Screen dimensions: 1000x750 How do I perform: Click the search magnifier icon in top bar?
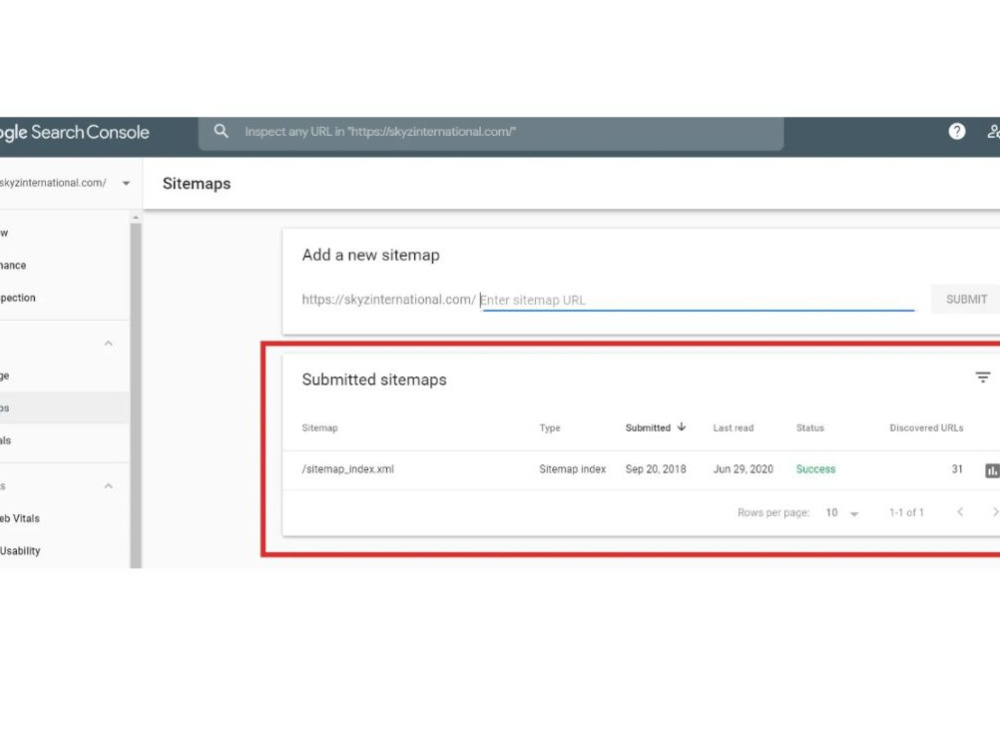click(221, 131)
